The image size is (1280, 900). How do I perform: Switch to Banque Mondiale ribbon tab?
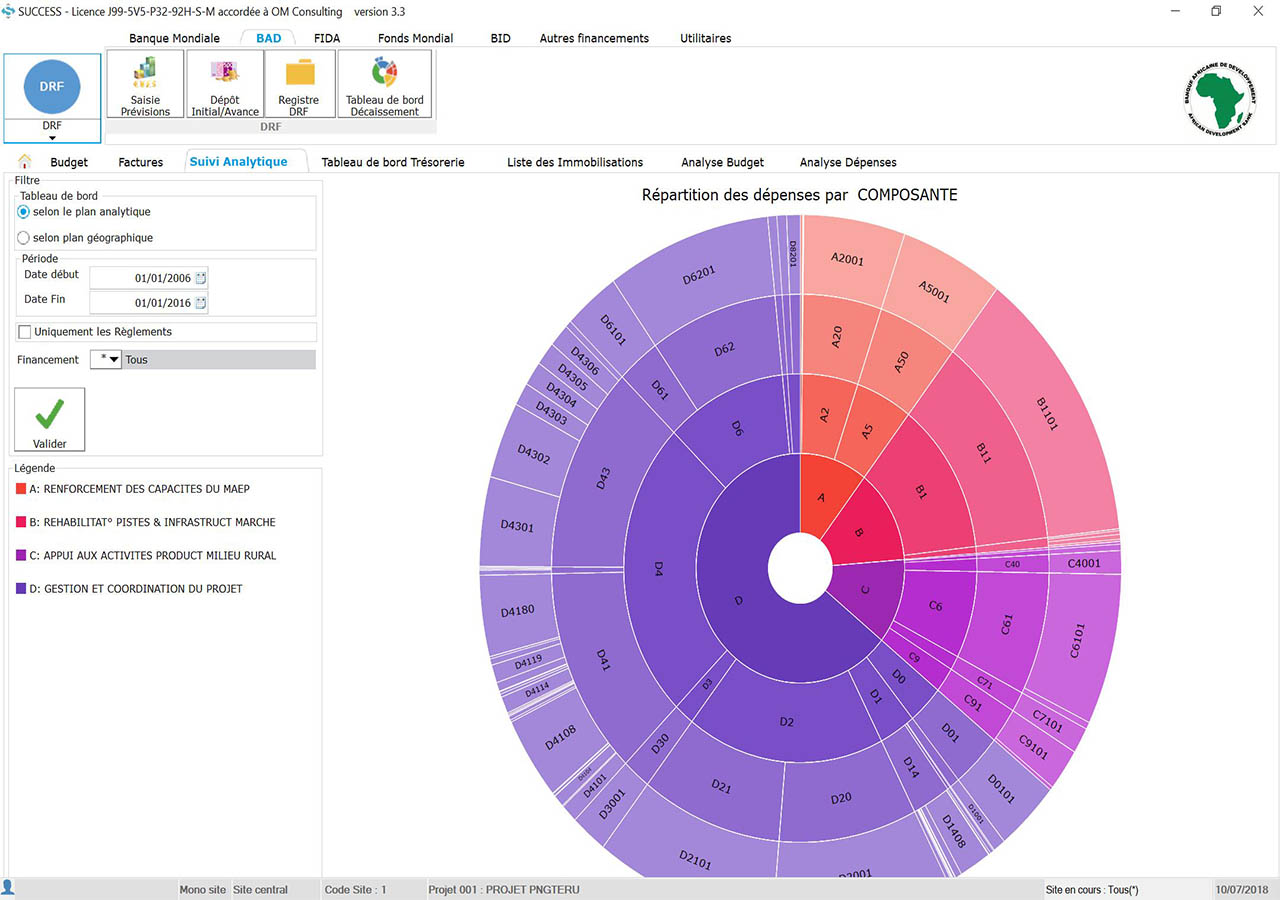(x=174, y=38)
